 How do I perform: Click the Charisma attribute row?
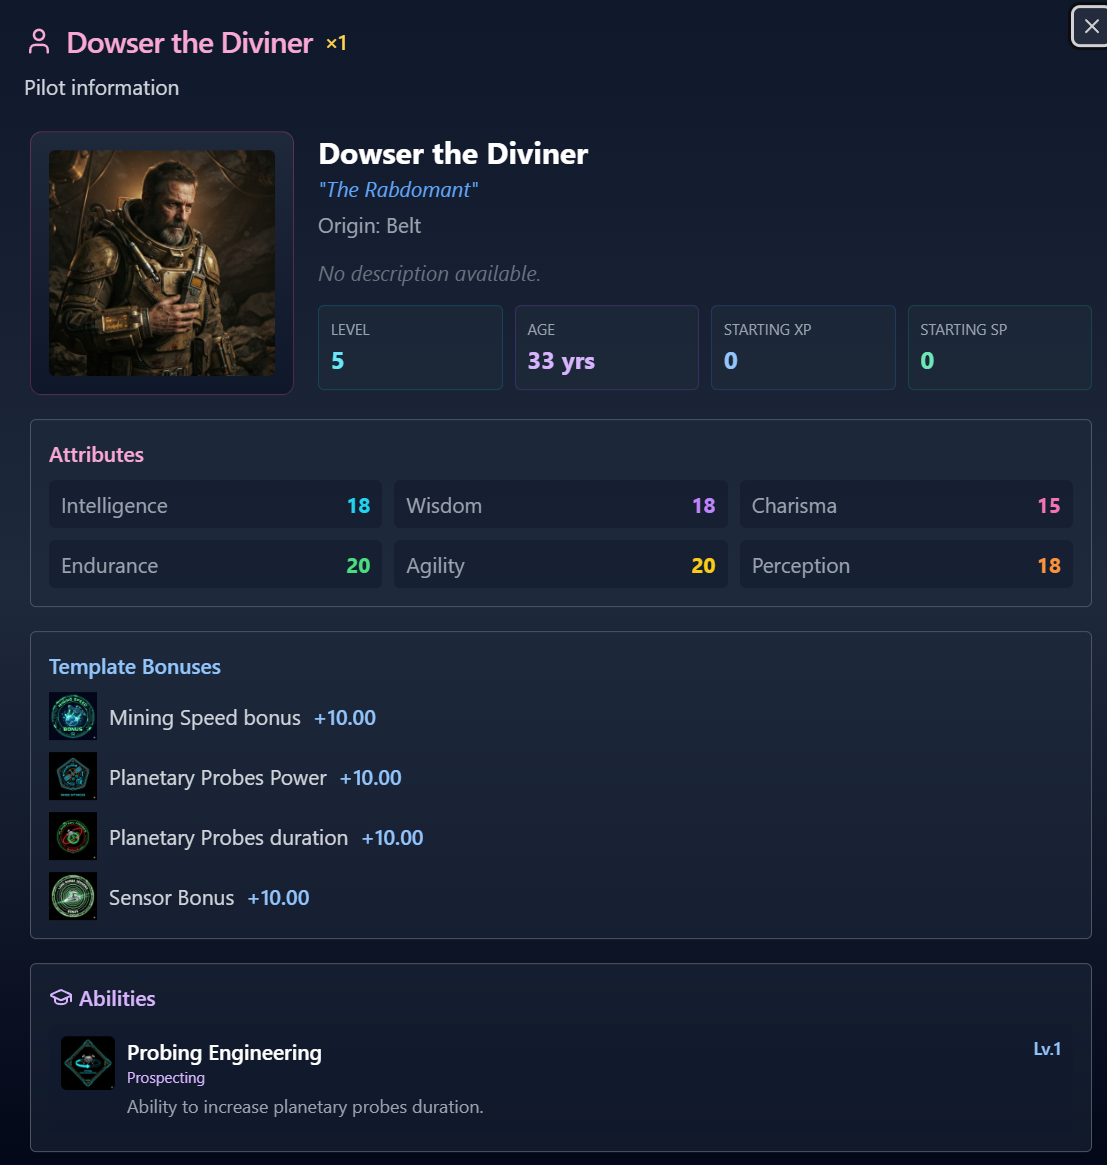tap(906, 504)
